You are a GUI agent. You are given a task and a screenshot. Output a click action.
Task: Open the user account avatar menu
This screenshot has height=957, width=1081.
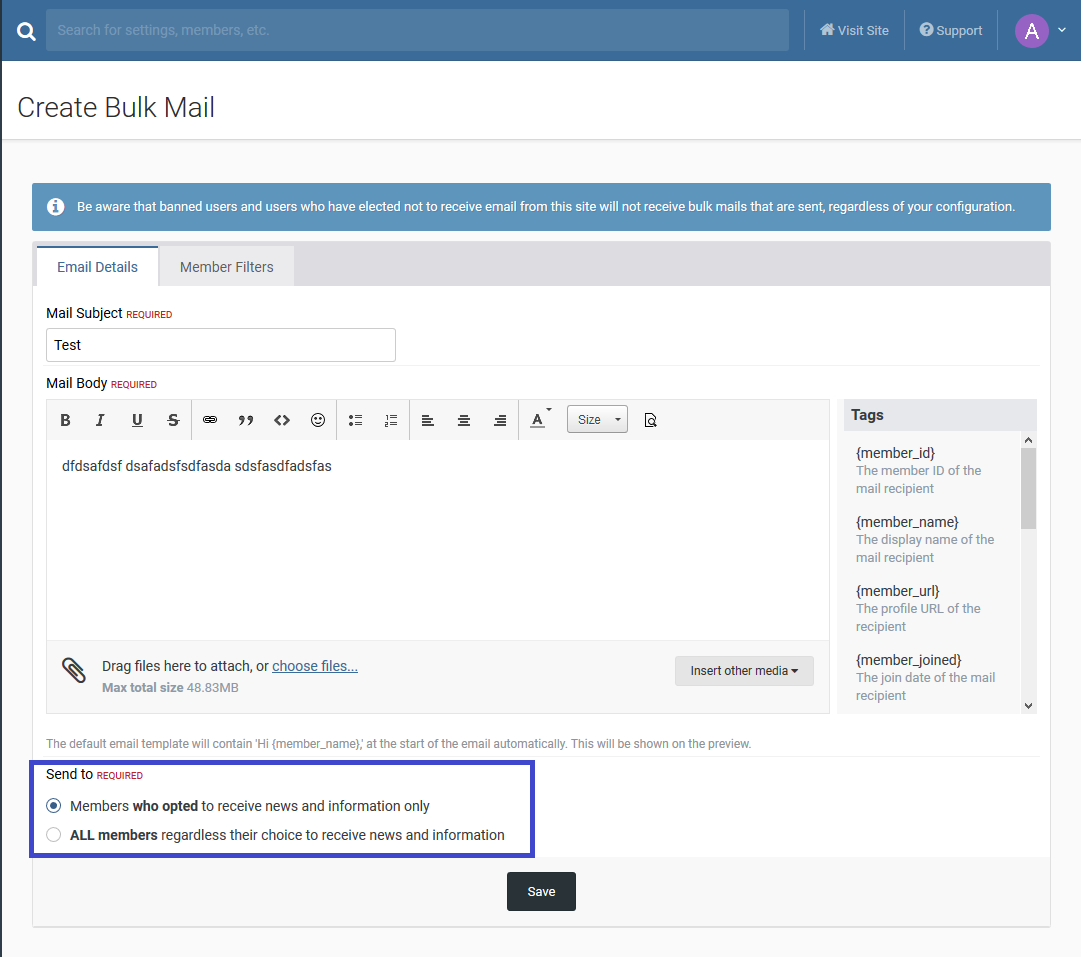point(1040,30)
